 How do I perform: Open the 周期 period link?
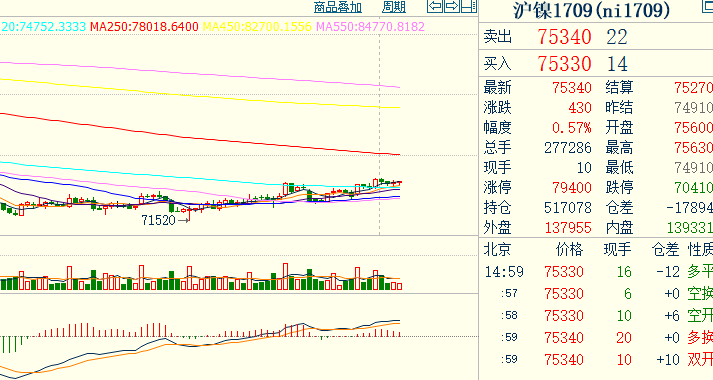394,7
